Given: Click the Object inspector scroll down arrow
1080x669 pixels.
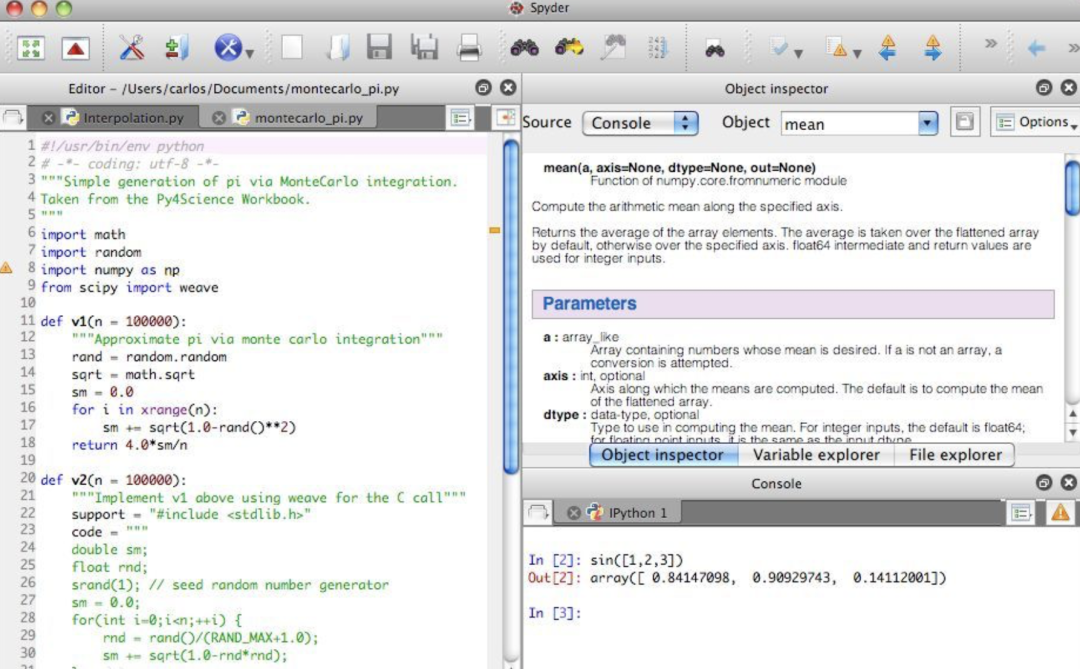Looking at the screenshot, I should pyautogui.click(x=1072, y=432).
